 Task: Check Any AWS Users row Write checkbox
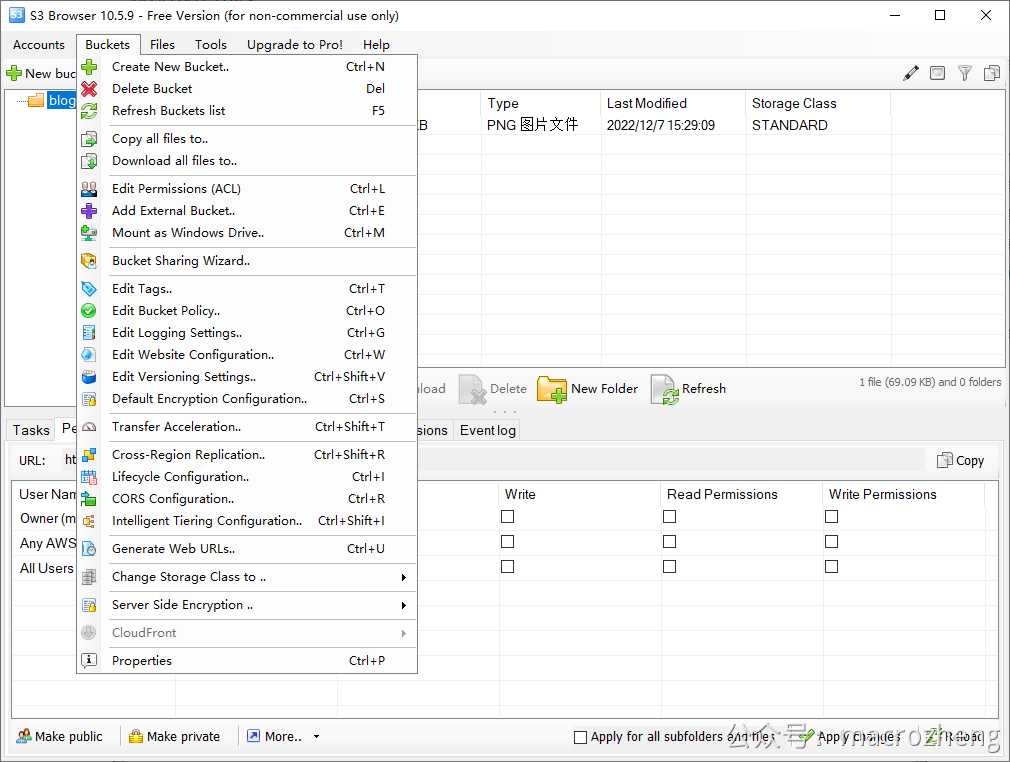[508, 542]
